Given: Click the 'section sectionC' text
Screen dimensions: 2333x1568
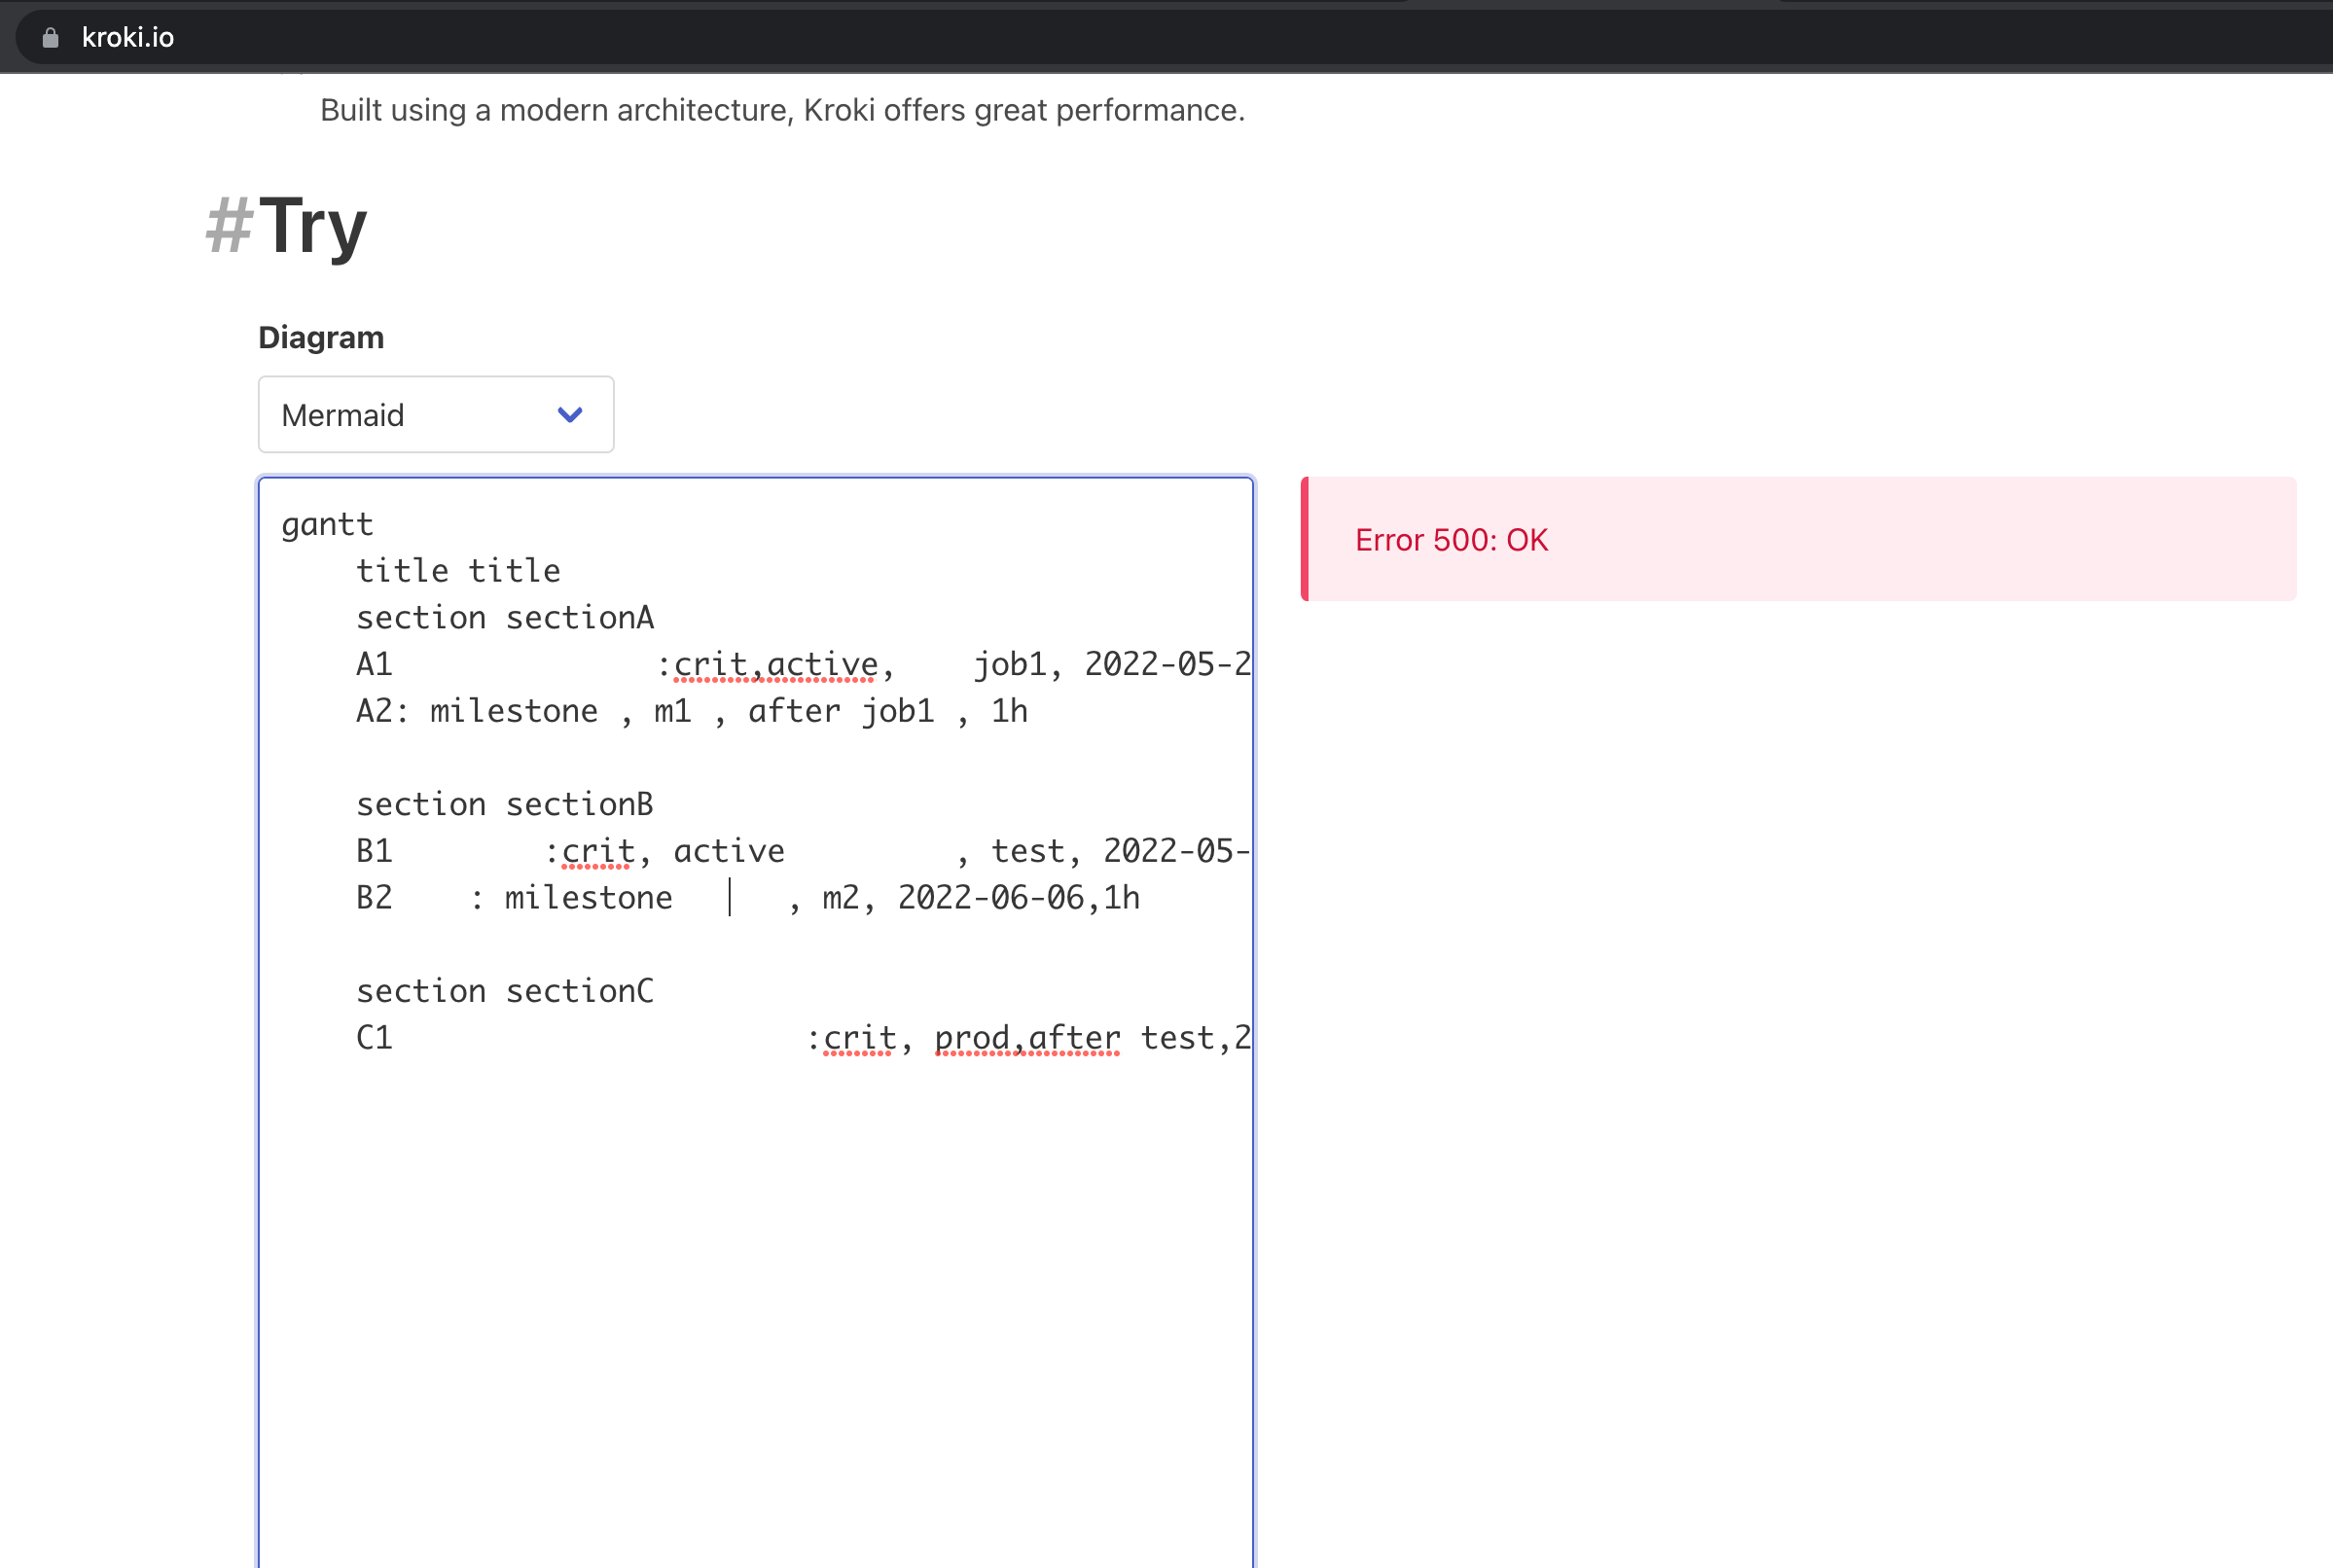Looking at the screenshot, I should click(x=504, y=990).
